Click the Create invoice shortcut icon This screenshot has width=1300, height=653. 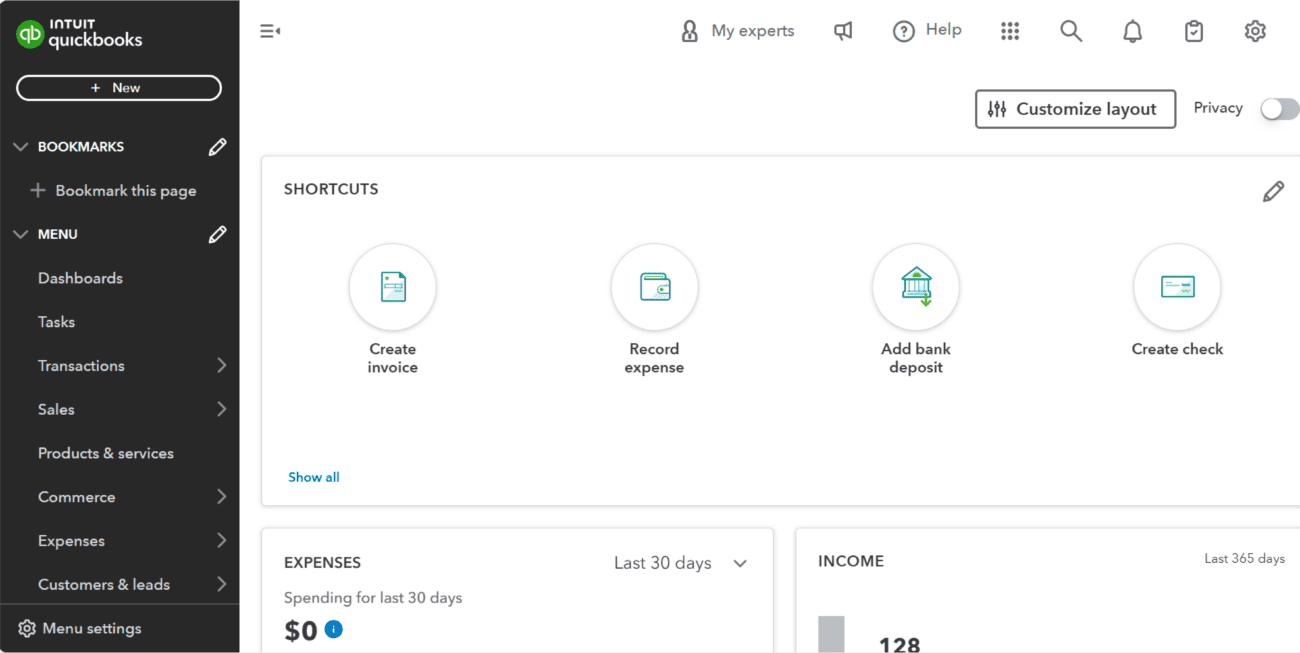point(392,287)
